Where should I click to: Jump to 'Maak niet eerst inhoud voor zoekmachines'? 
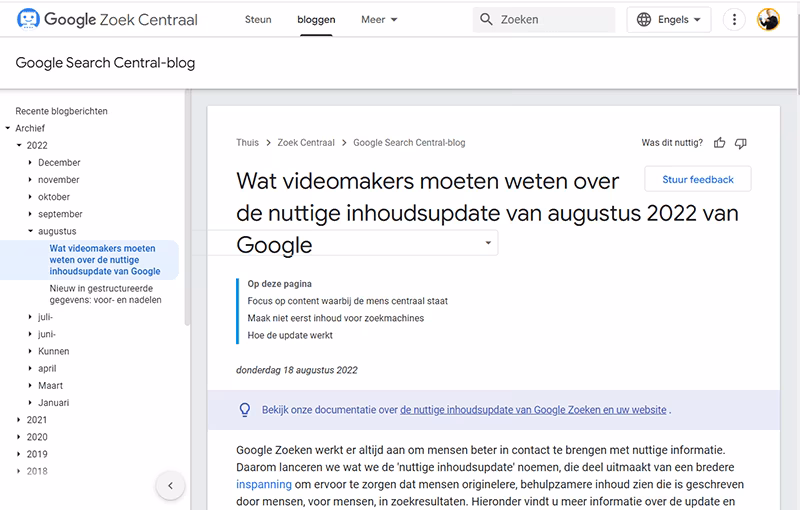coord(336,318)
